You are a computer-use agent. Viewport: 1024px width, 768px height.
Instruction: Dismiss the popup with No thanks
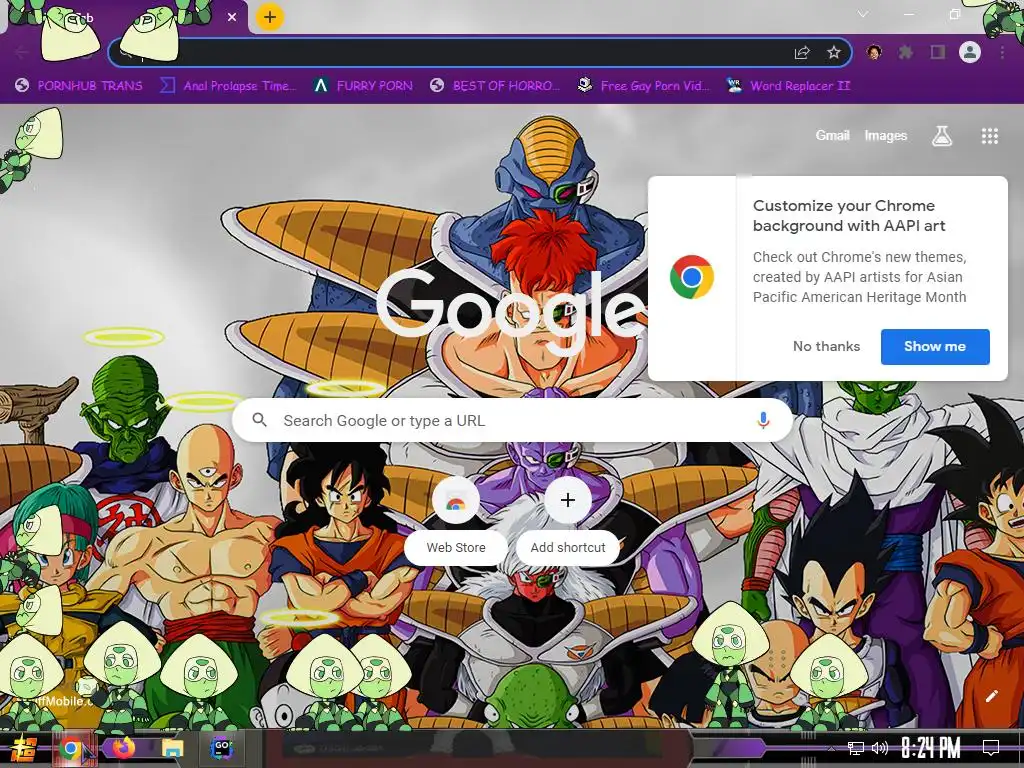[826, 346]
